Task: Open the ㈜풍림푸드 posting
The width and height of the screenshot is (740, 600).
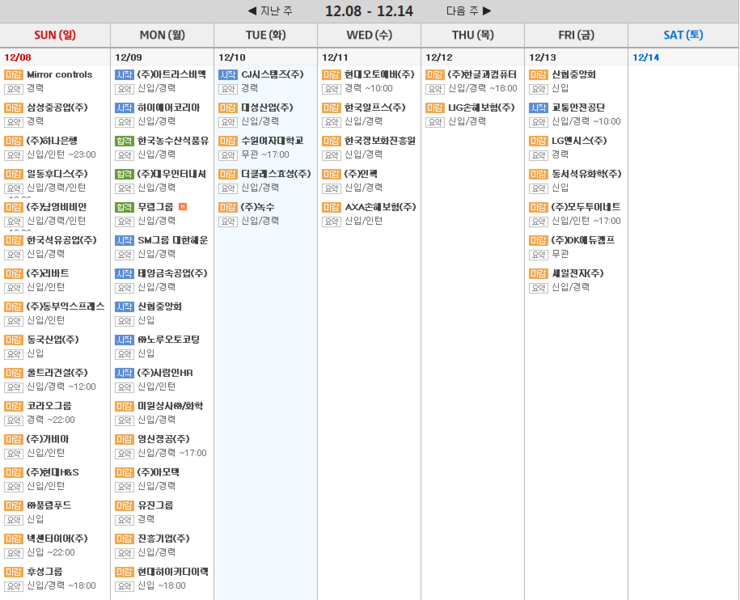Action: point(49,506)
